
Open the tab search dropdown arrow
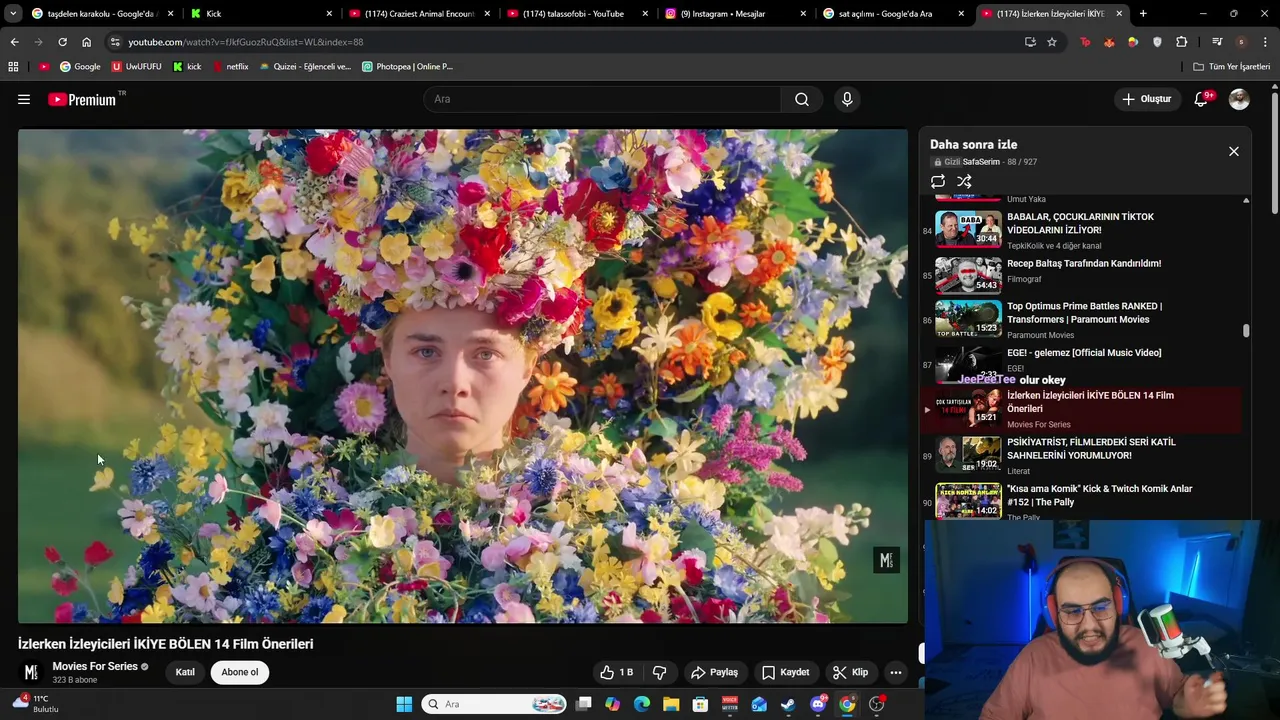coord(12,14)
